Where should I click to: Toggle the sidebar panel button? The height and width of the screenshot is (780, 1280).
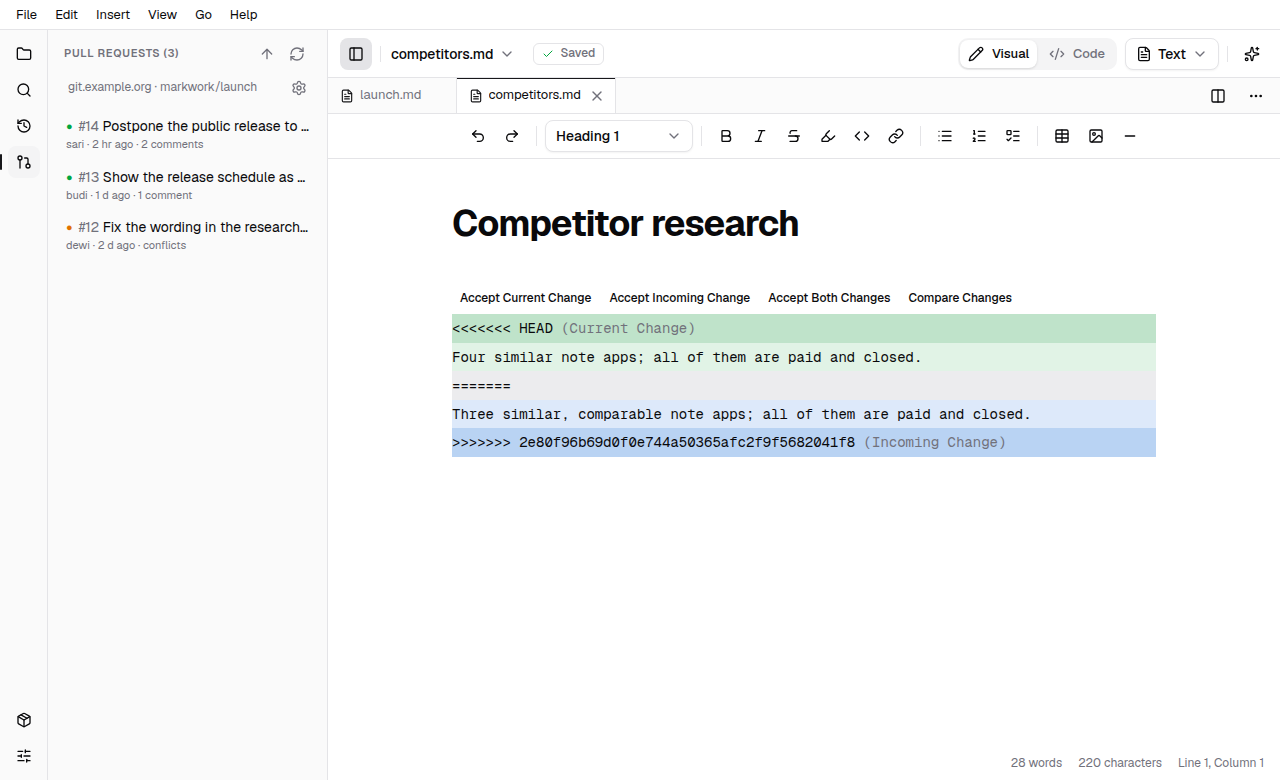pyautogui.click(x=356, y=54)
